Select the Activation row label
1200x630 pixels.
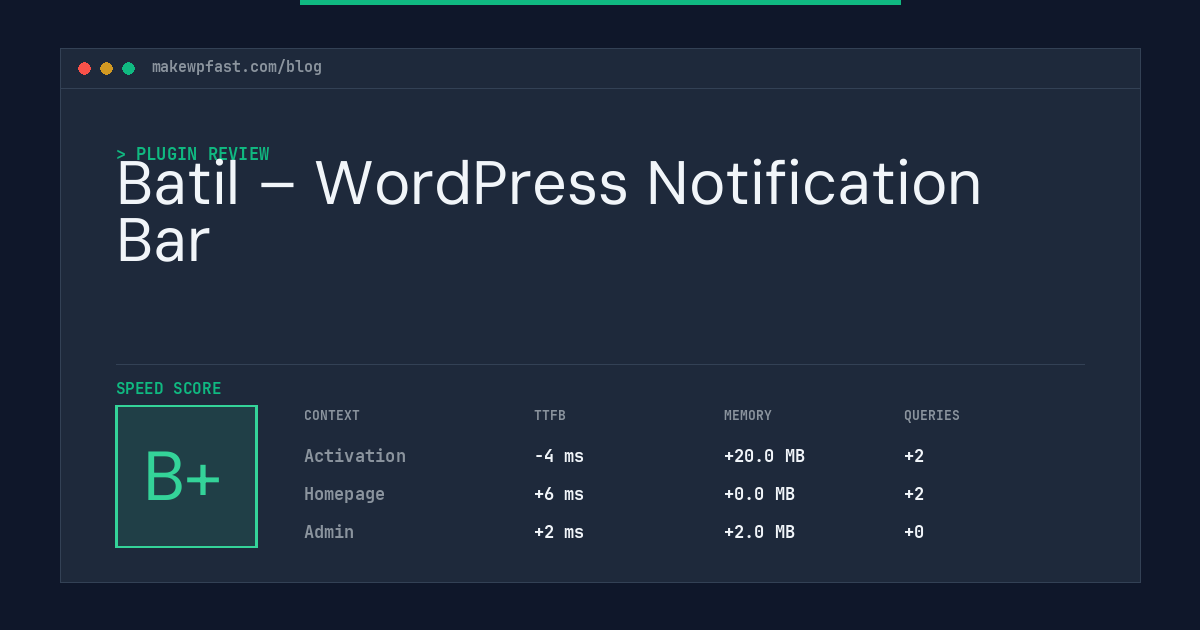355,456
